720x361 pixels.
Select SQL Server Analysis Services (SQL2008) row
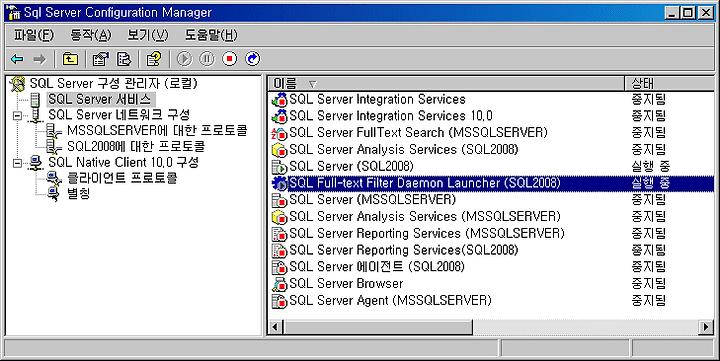click(x=492, y=149)
